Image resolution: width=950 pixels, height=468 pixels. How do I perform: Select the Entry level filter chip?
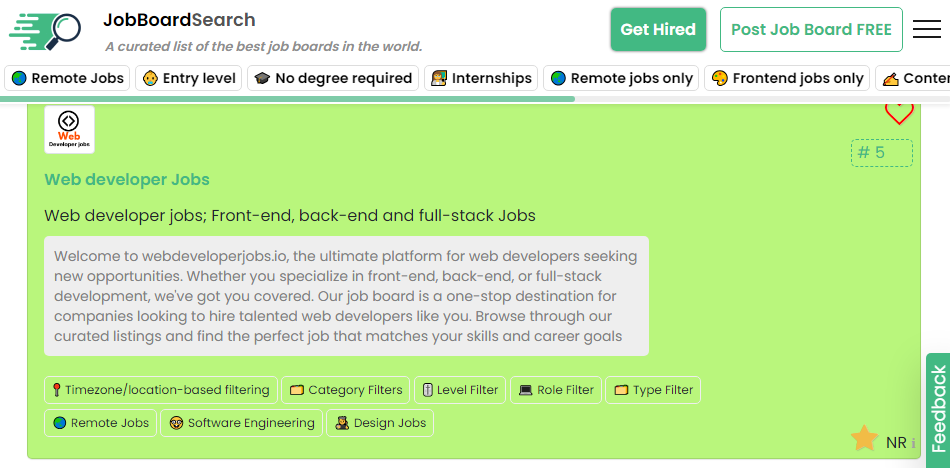click(x=189, y=78)
